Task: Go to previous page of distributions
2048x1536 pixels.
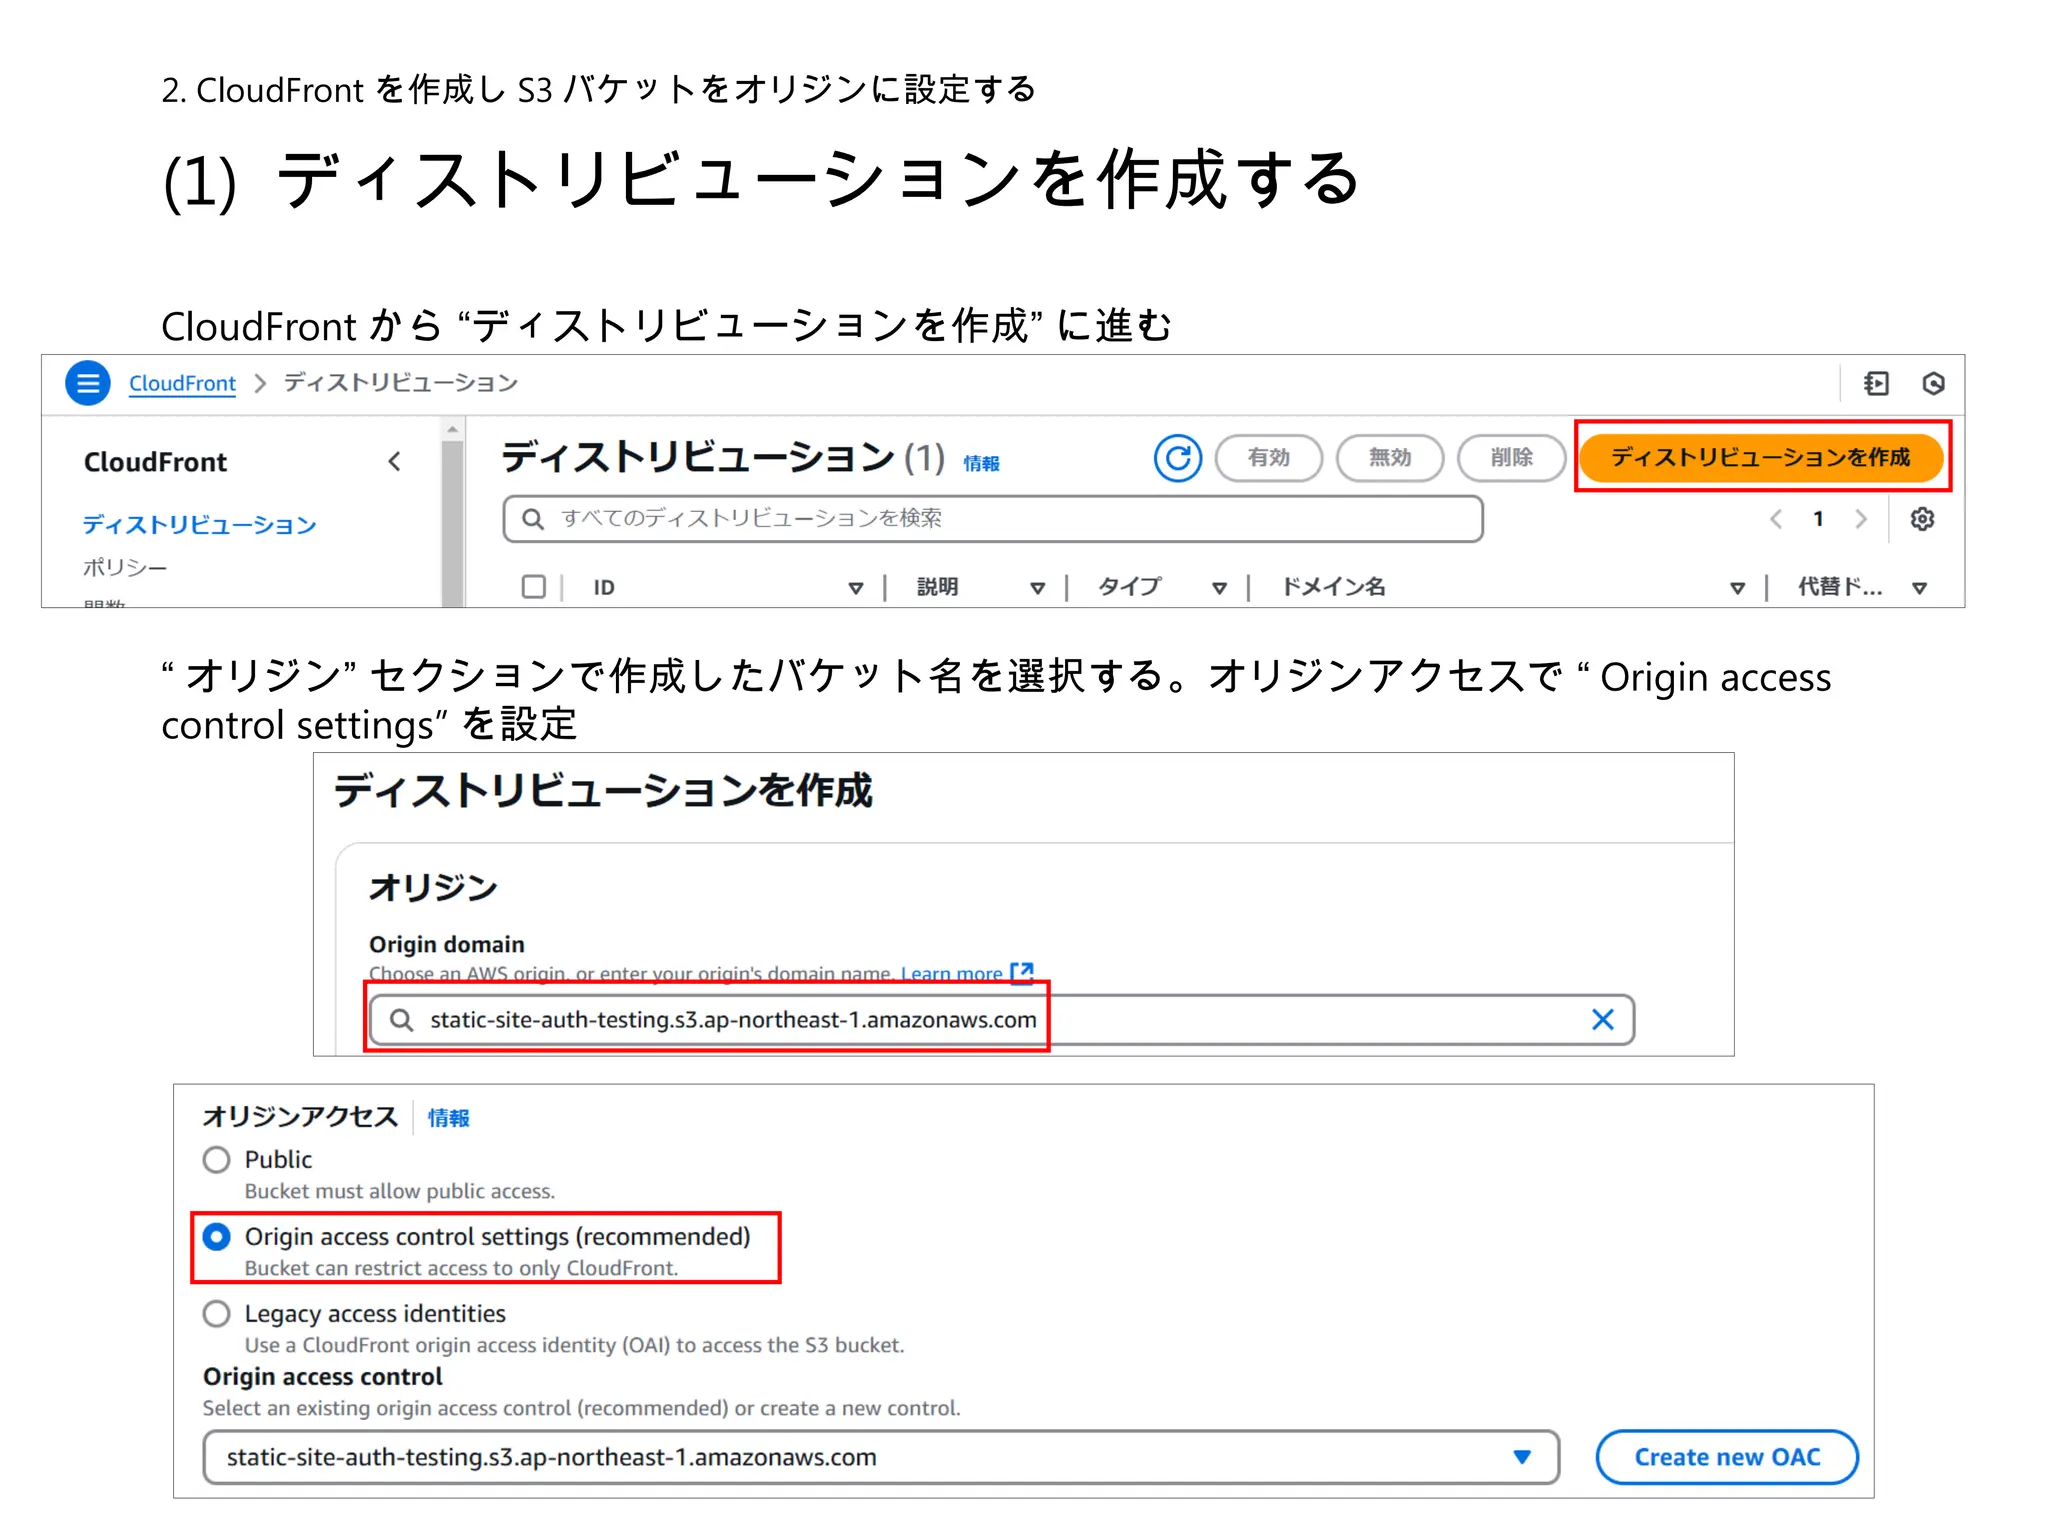Action: [x=1776, y=519]
